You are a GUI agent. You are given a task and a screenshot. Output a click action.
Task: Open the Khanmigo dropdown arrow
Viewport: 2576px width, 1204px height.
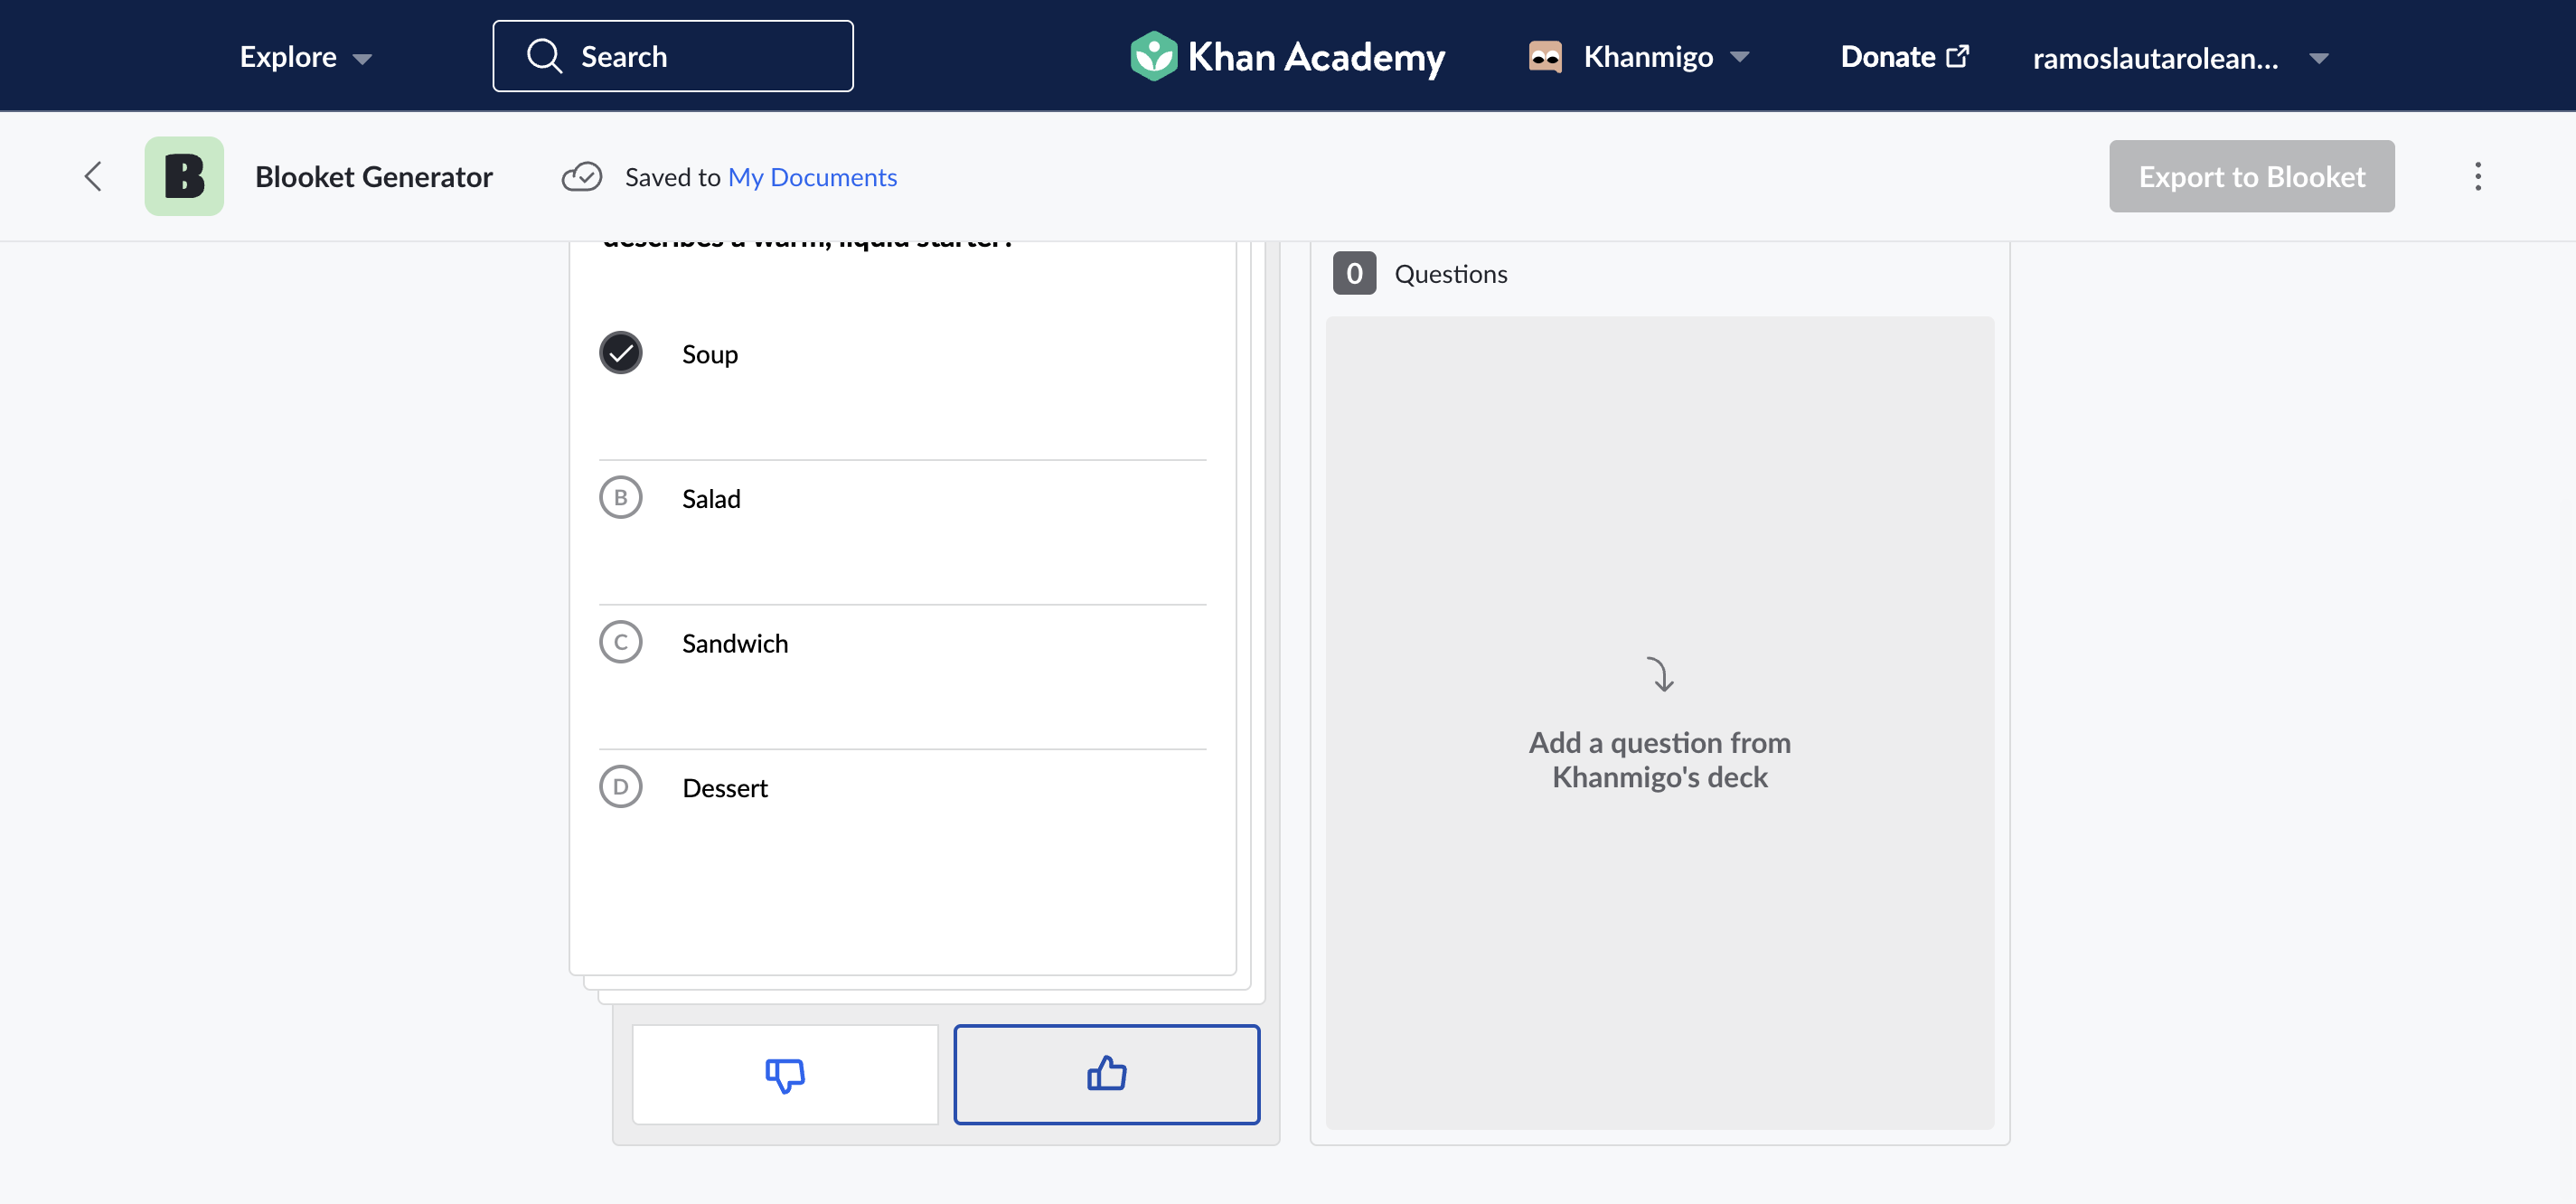click(x=1739, y=57)
